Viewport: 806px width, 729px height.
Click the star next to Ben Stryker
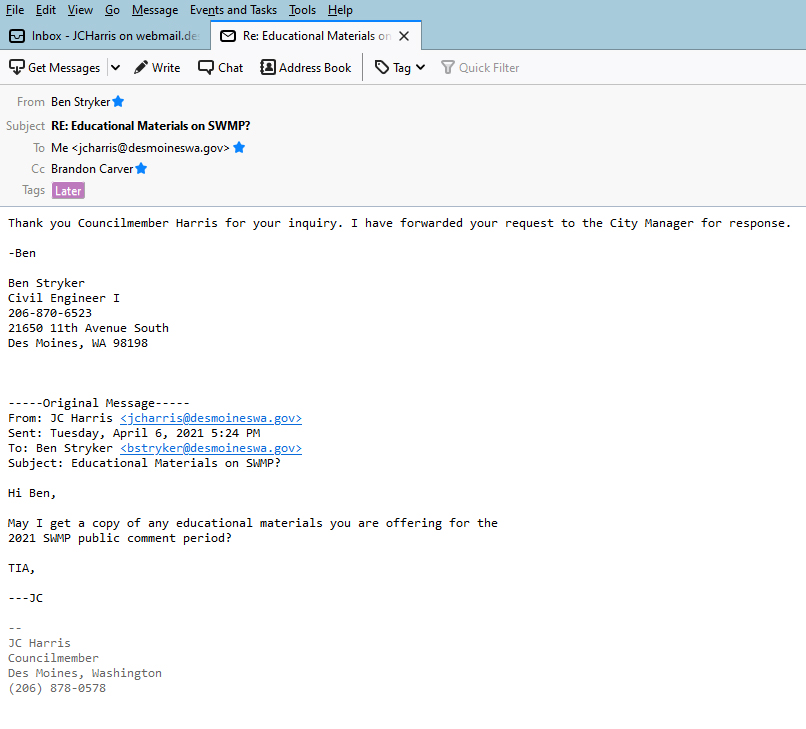click(118, 101)
